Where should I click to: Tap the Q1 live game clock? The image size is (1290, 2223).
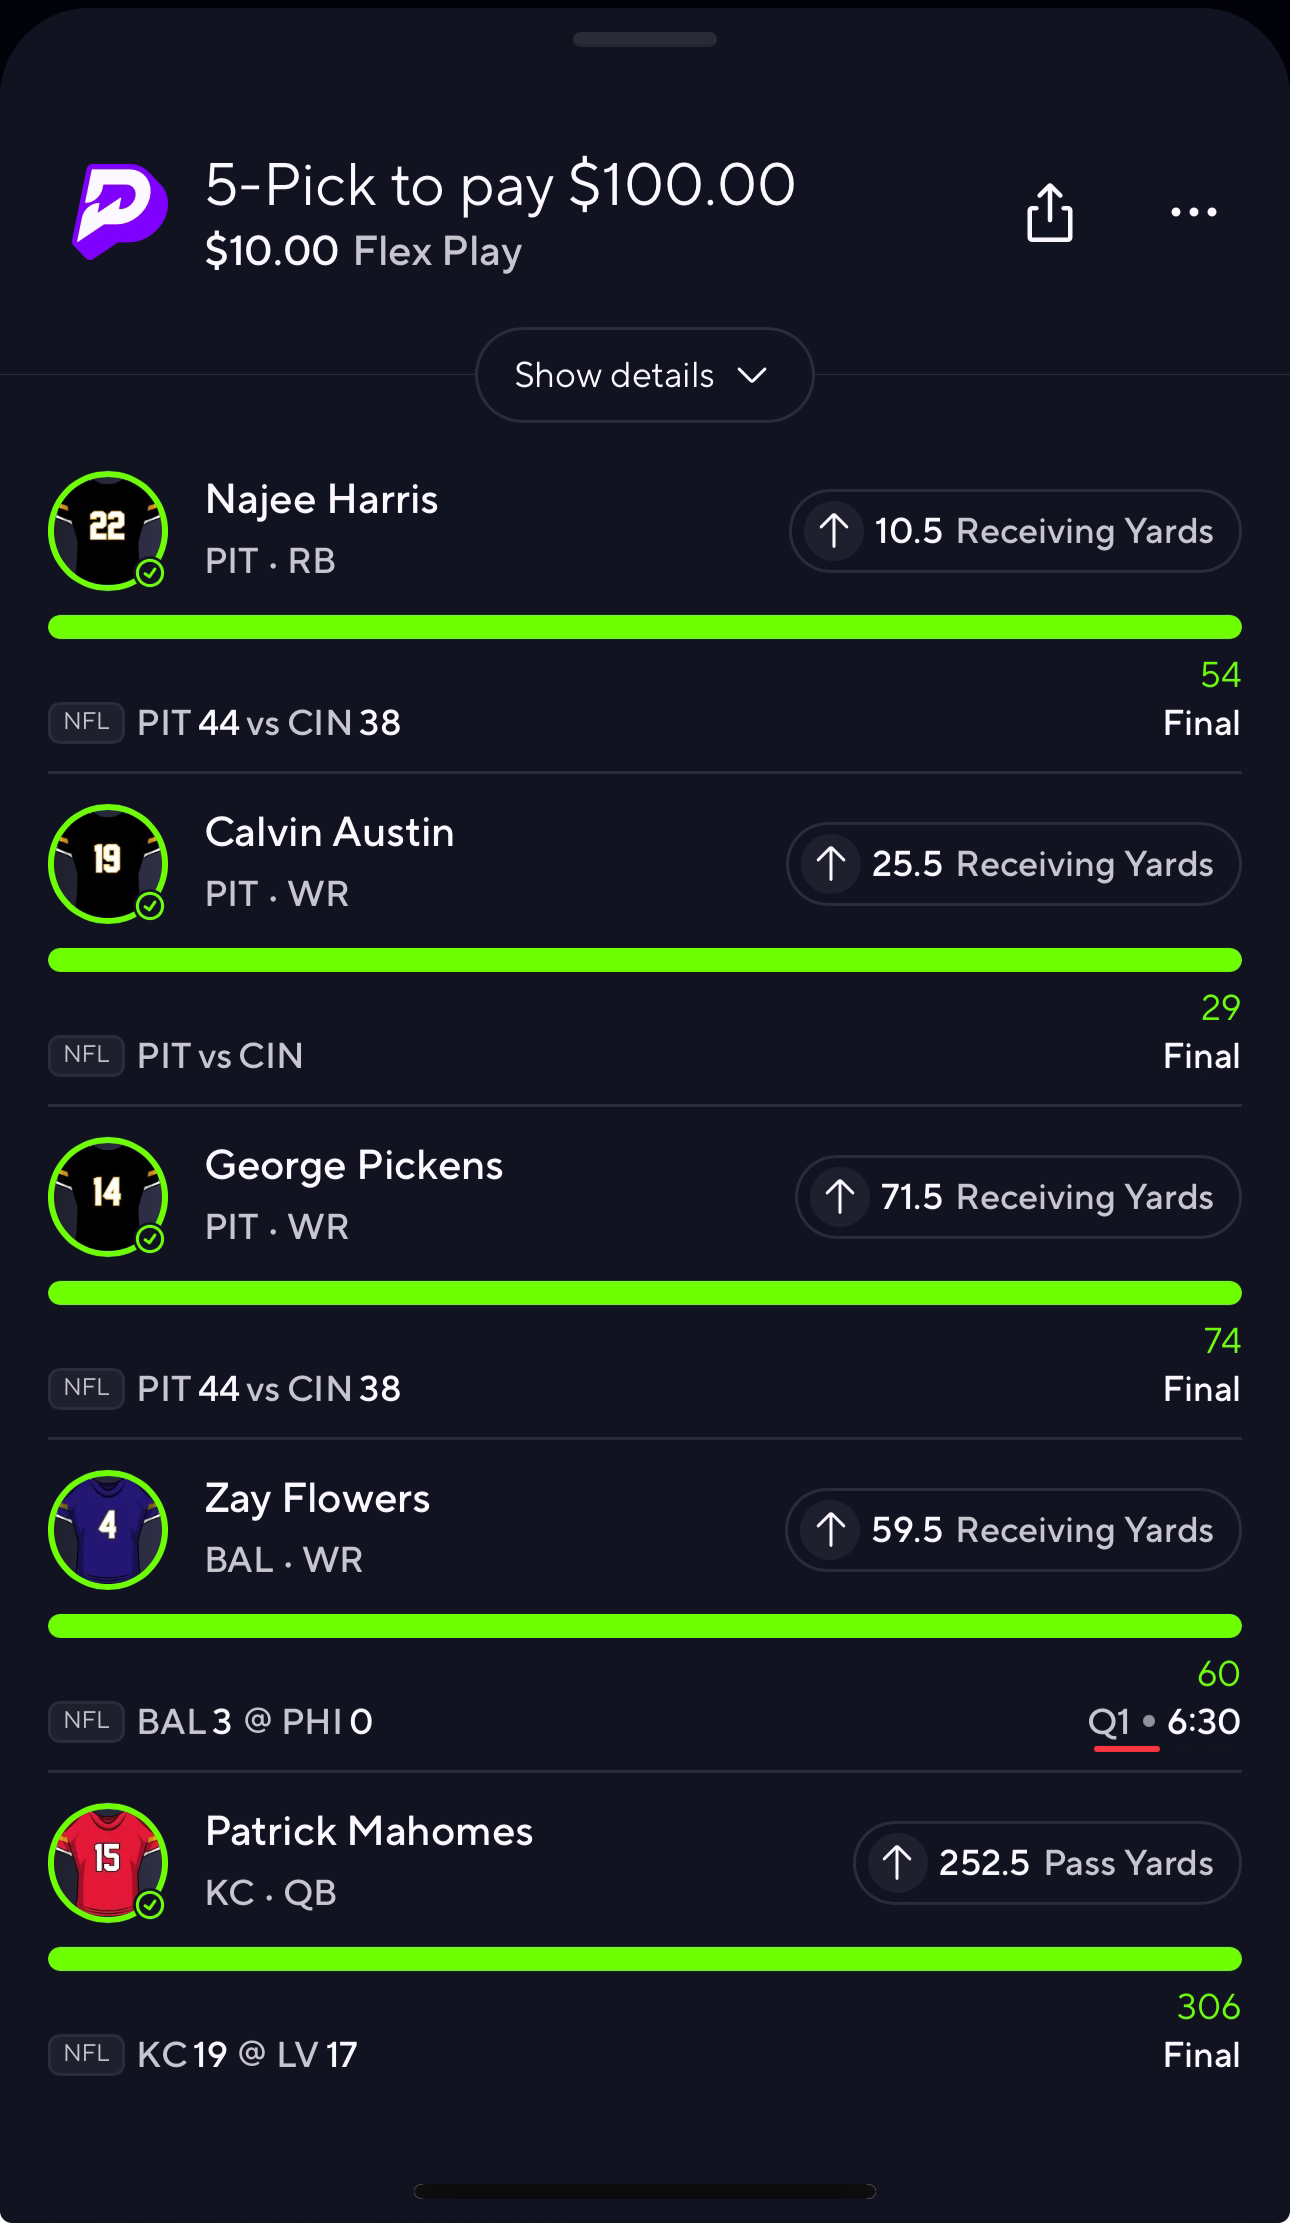coord(1163,1722)
